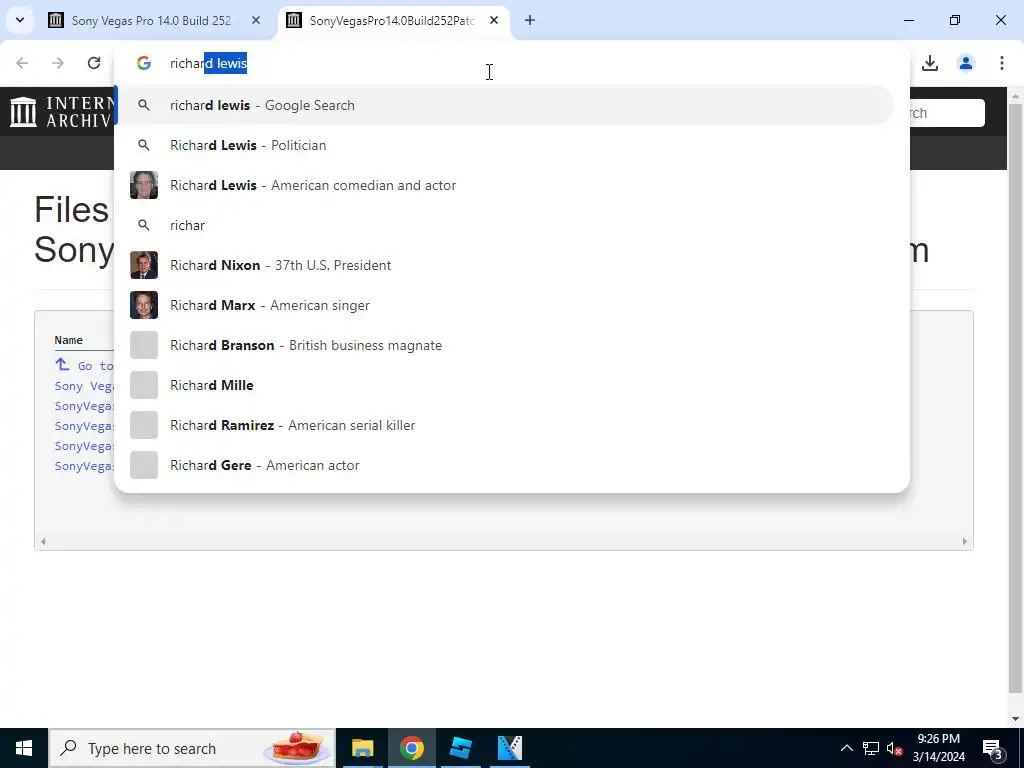Open the Windows Start menu
Screen dimensions: 1024x768
[24, 748]
